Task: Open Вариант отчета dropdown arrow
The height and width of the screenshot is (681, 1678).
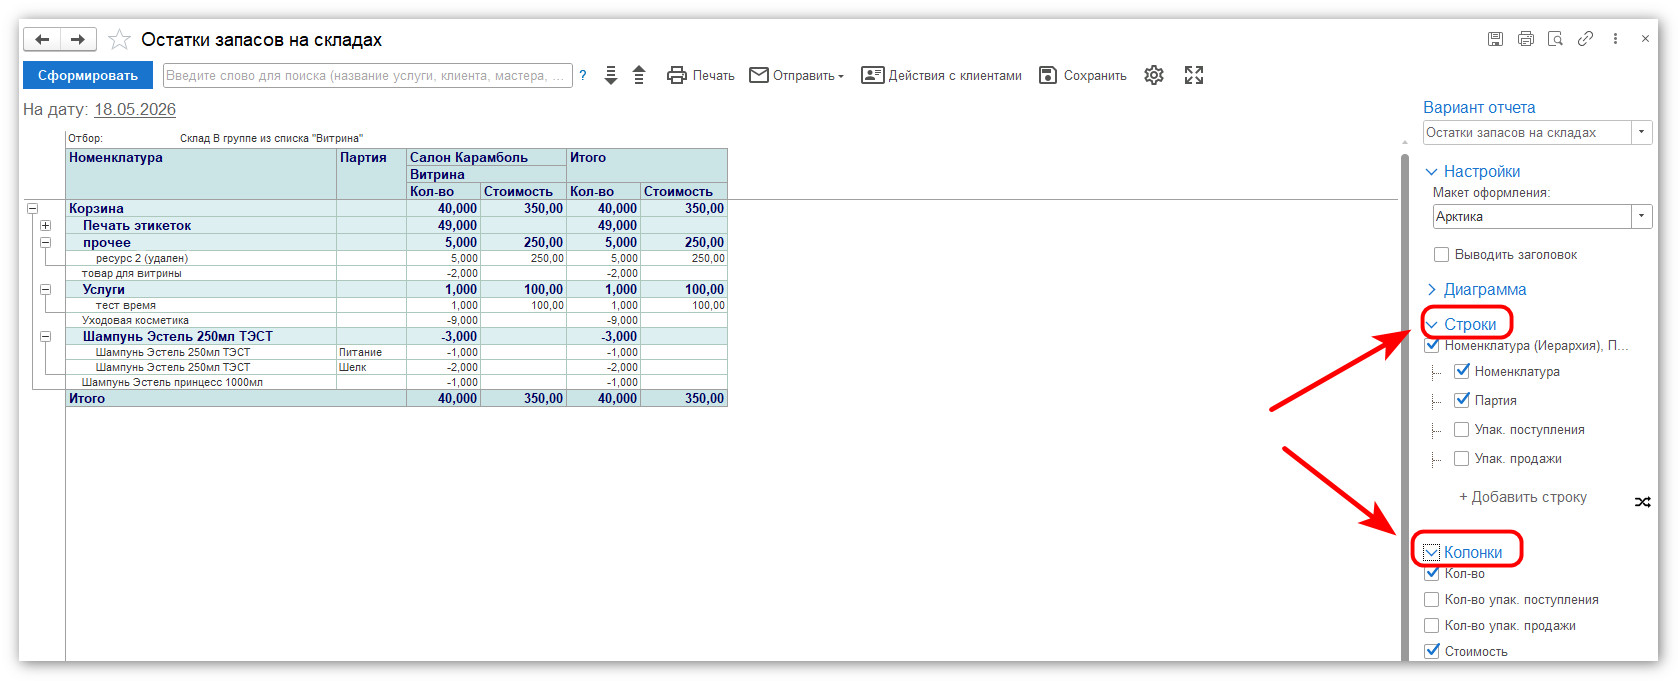Action: click(x=1641, y=132)
